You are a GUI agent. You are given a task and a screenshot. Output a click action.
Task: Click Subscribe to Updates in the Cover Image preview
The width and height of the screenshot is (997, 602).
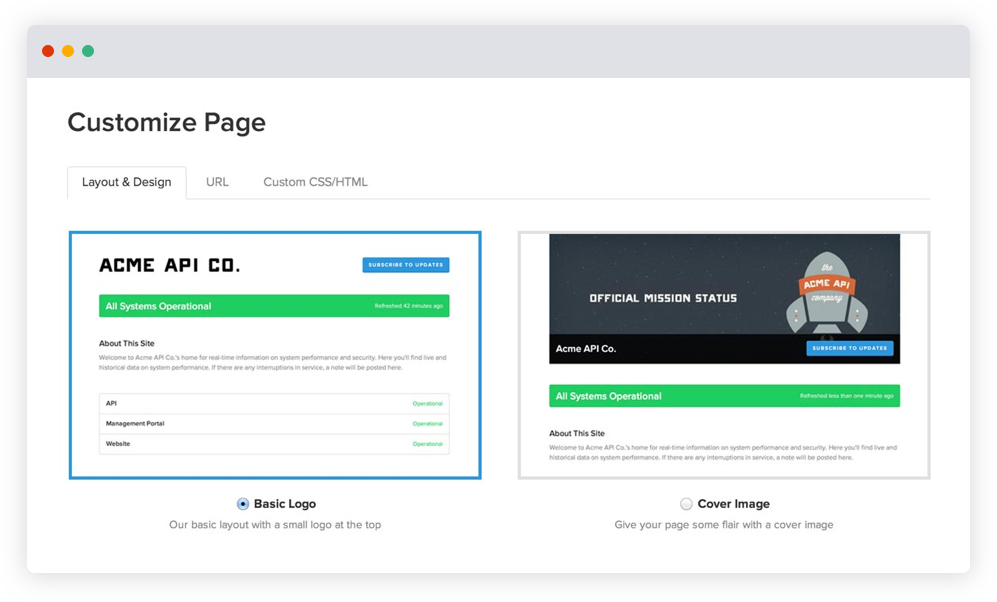pyautogui.click(x=848, y=348)
